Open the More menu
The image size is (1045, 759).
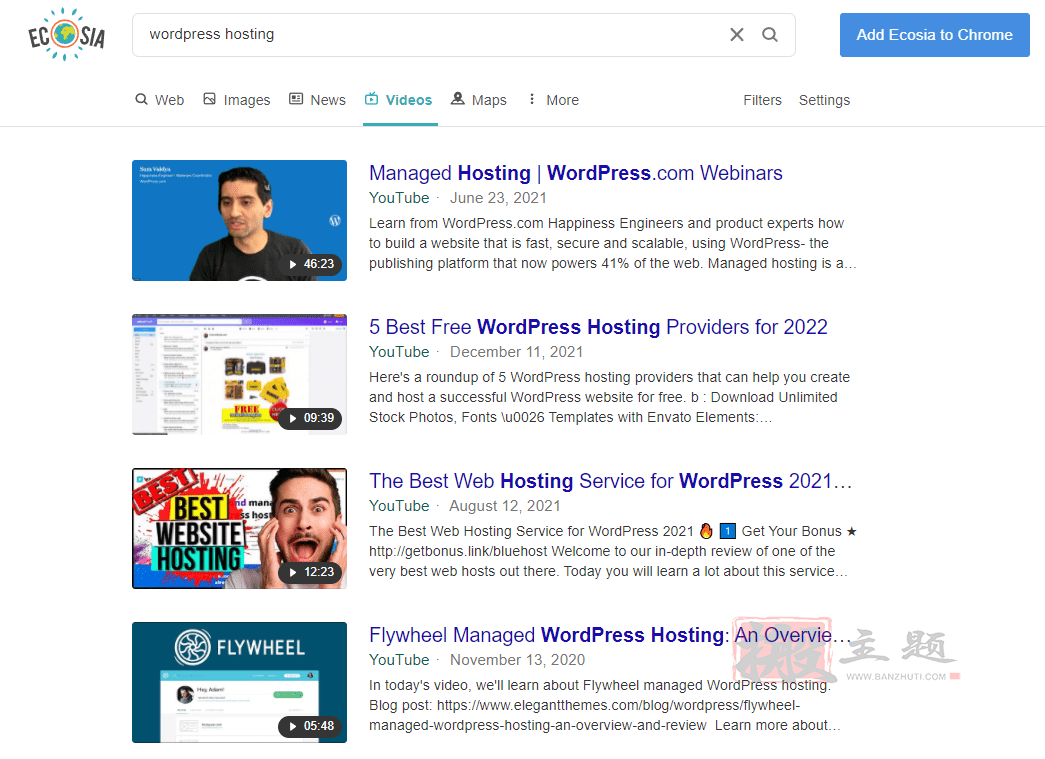click(554, 100)
